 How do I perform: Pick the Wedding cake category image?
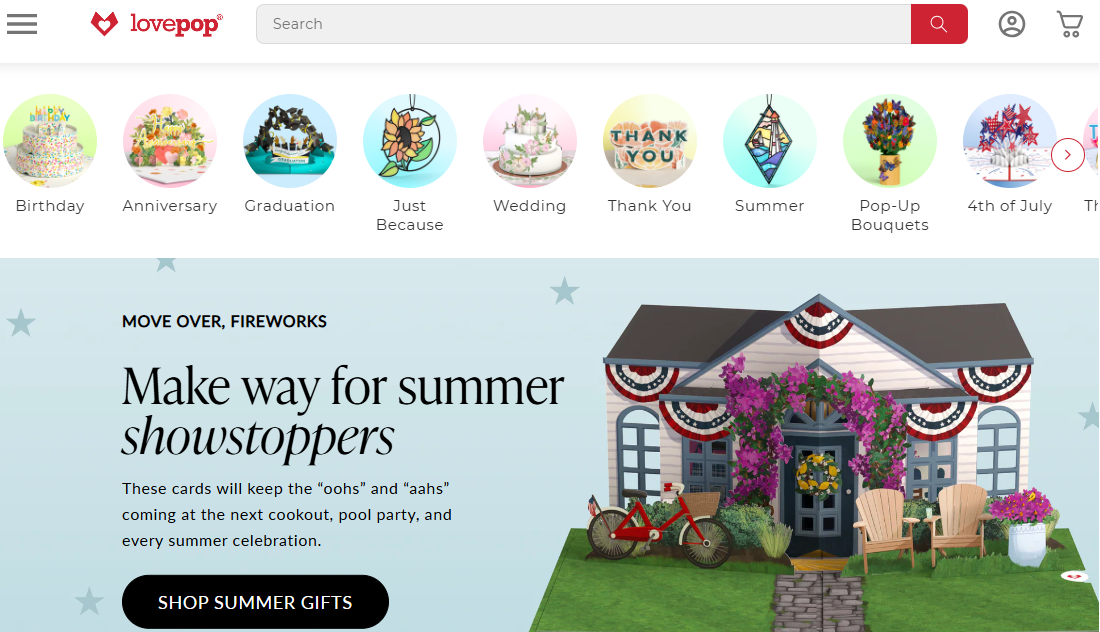530,141
